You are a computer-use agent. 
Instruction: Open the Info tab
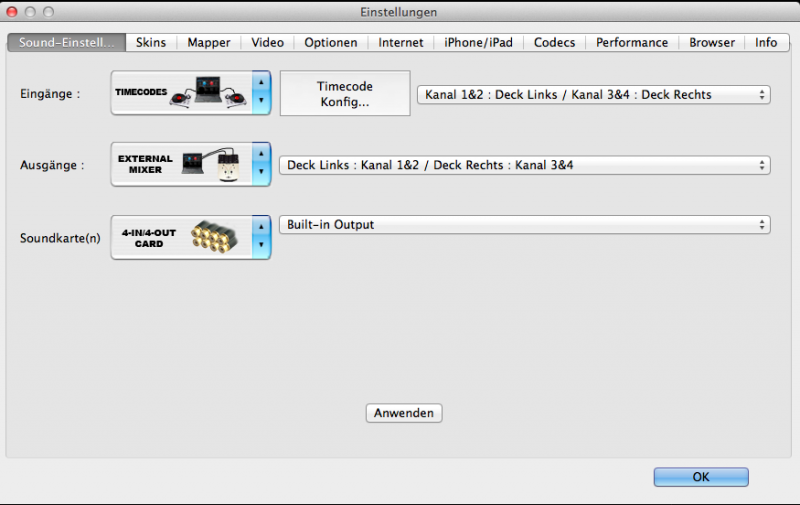(x=766, y=42)
